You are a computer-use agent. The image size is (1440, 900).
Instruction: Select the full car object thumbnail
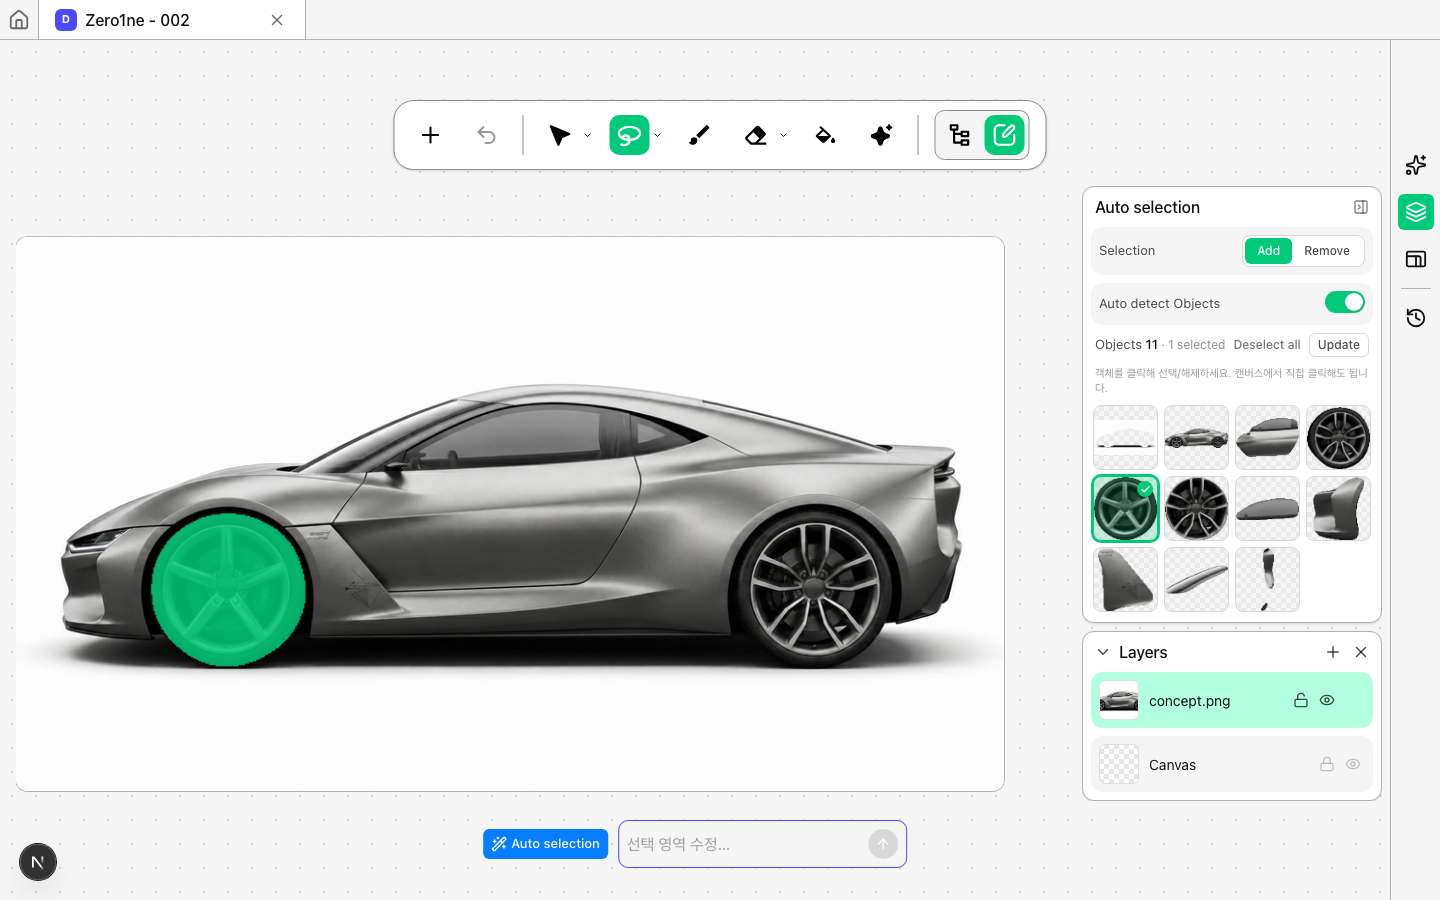click(x=1196, y=437)
